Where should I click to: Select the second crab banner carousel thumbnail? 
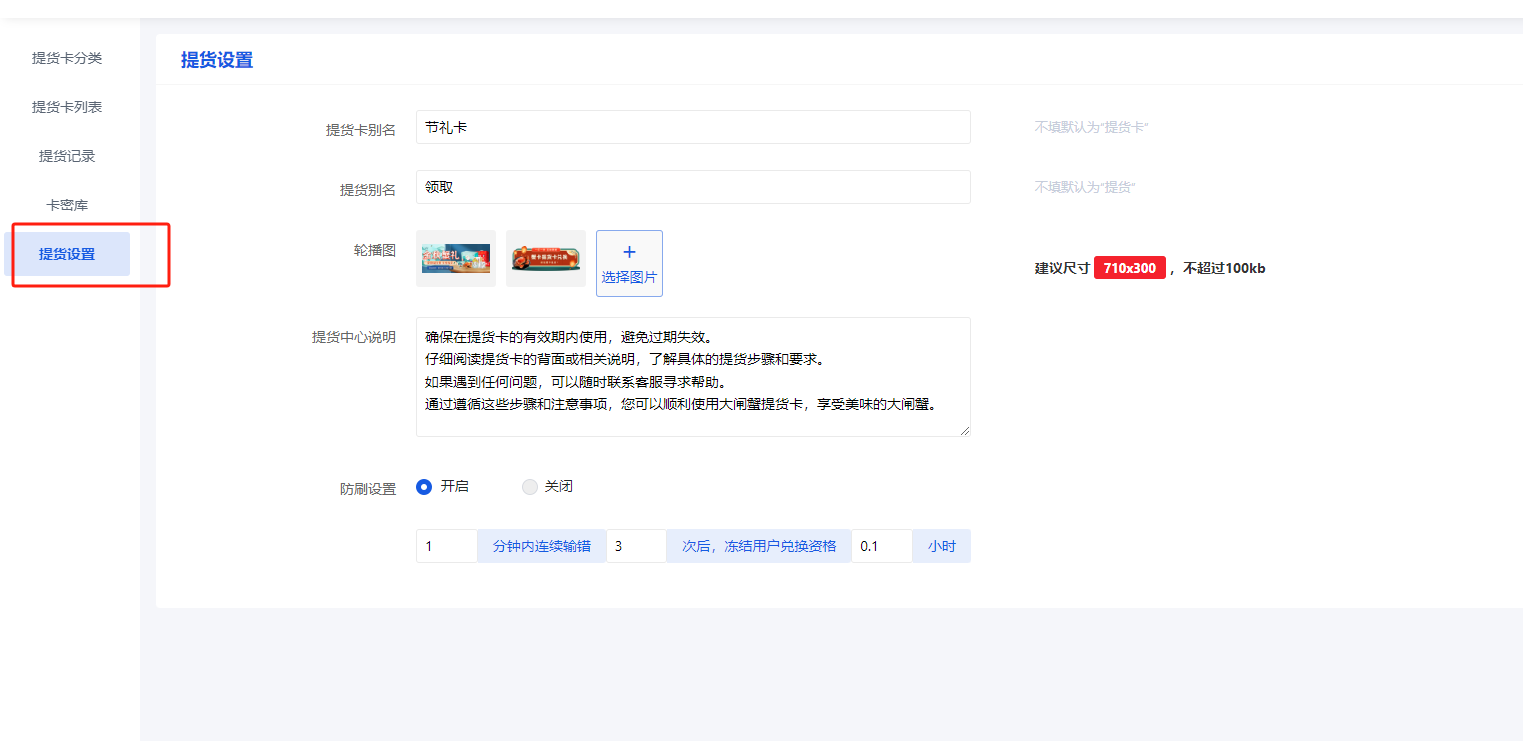[x=546, y=258]
